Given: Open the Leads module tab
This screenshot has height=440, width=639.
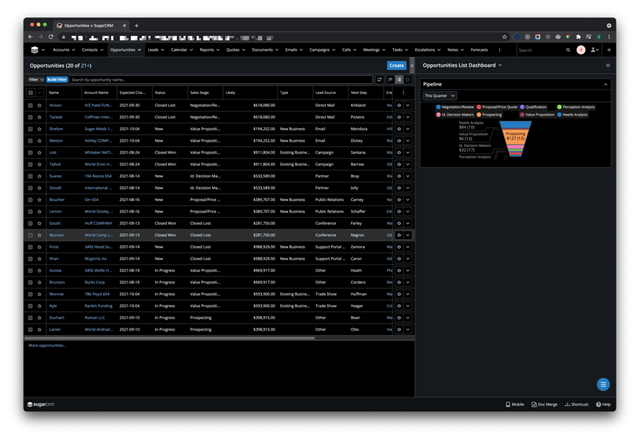Looking at the screenshot, I should (154, 49).
